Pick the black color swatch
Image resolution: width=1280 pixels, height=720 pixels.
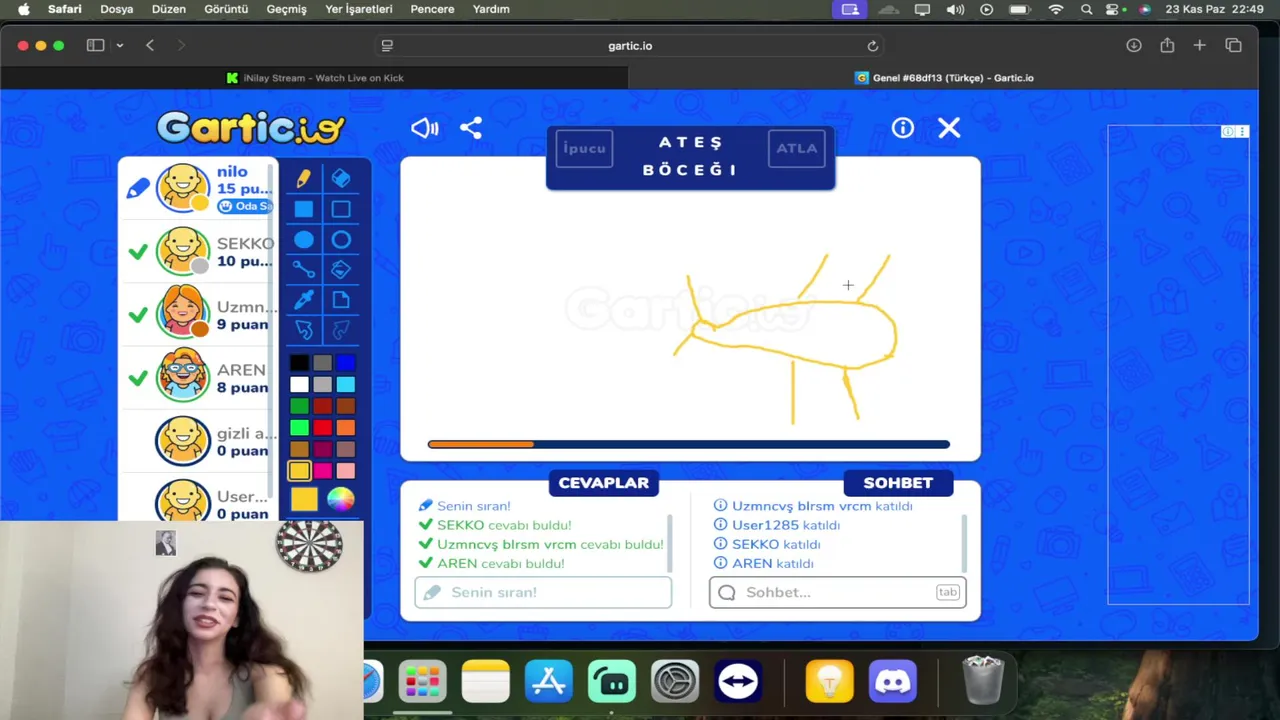299,363
